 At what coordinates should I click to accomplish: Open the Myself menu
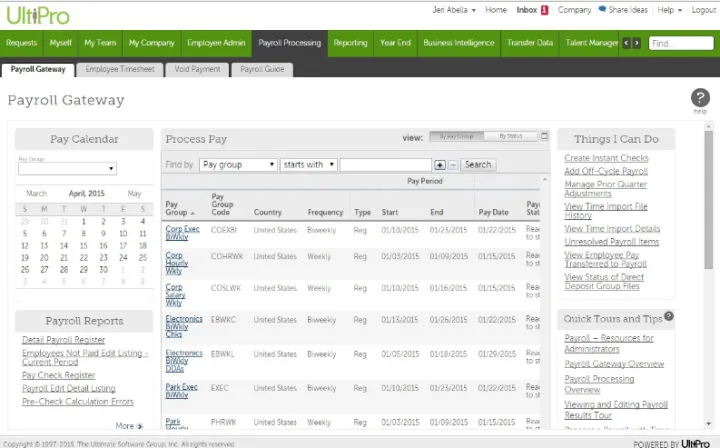[x=61, y=43]
